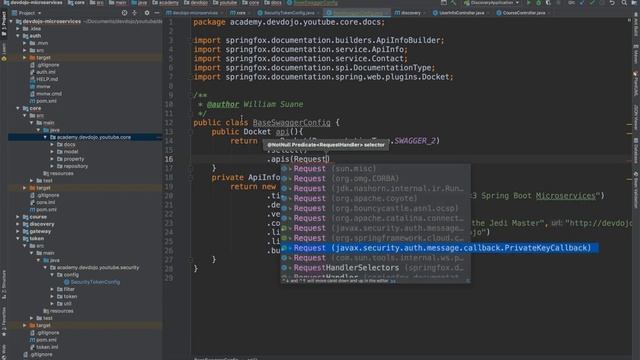Open Project panel settings gear
The image size is (640, 360).
coord(147,13)
